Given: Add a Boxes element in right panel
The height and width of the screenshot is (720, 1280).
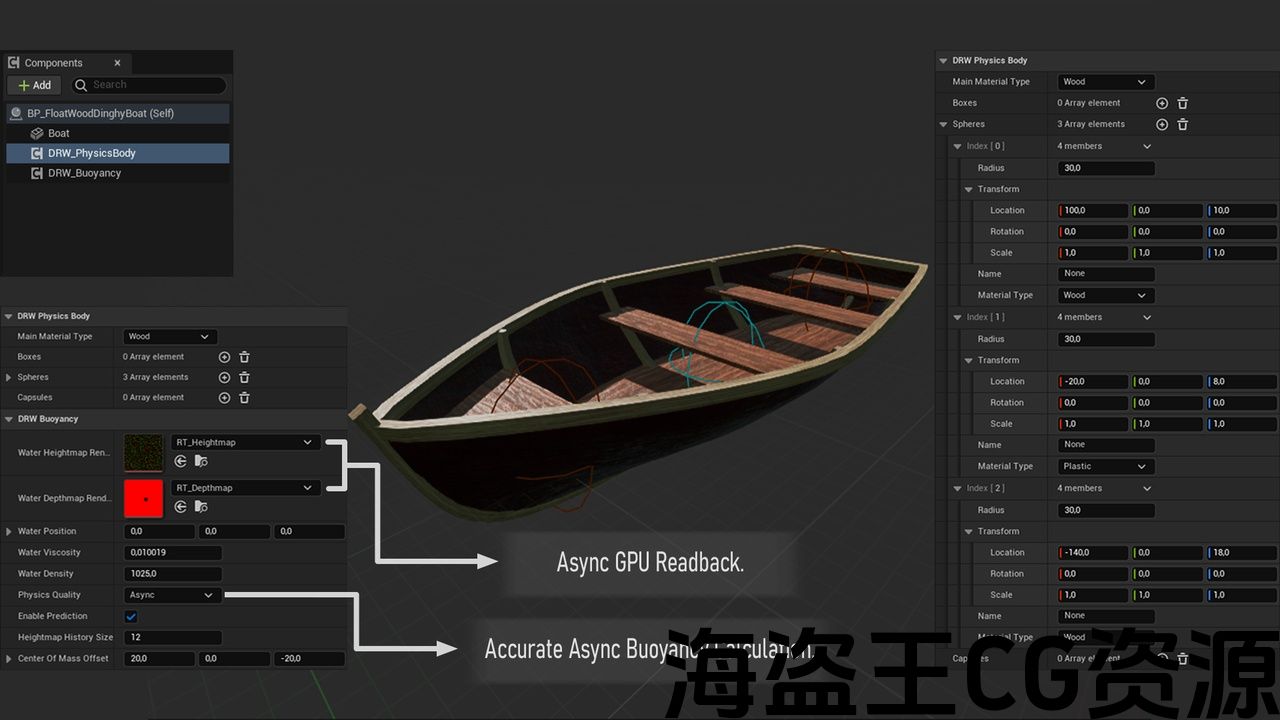Looking at the screenshot, I should pyautogui.click(x=1162, y=103).
